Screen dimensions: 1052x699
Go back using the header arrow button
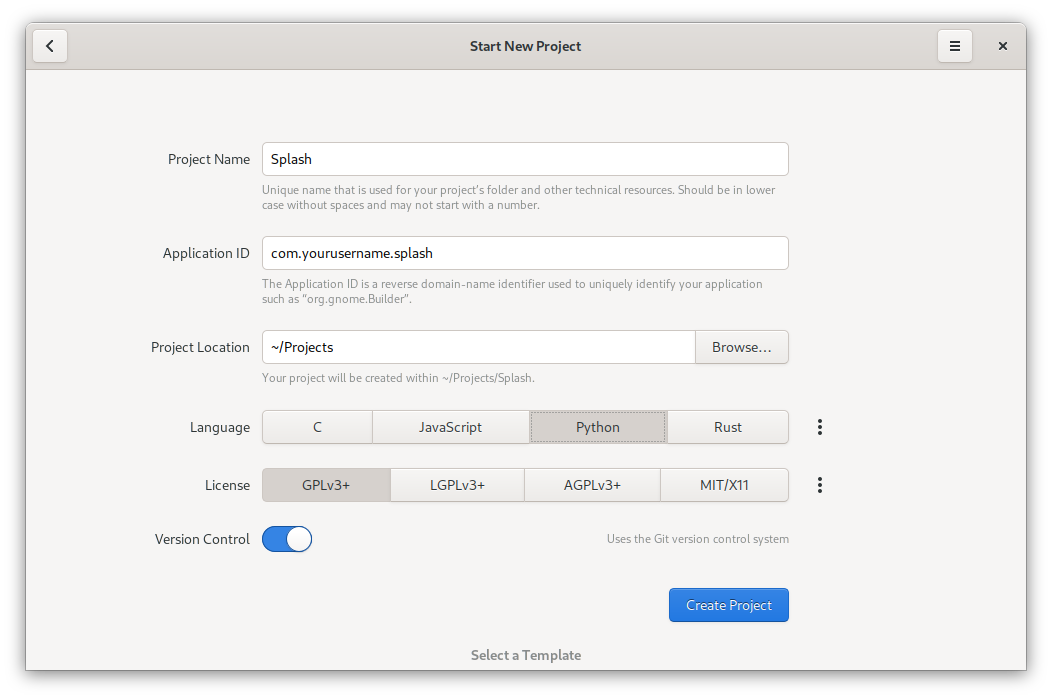click(50, 46)
